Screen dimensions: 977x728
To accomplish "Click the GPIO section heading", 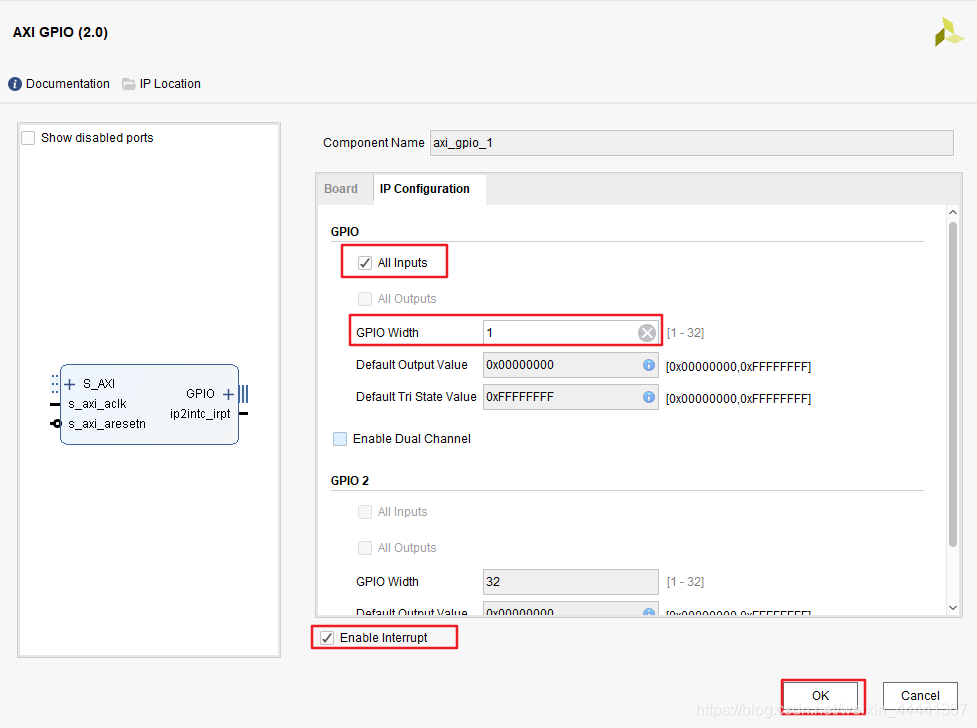I will pos(345,232).
